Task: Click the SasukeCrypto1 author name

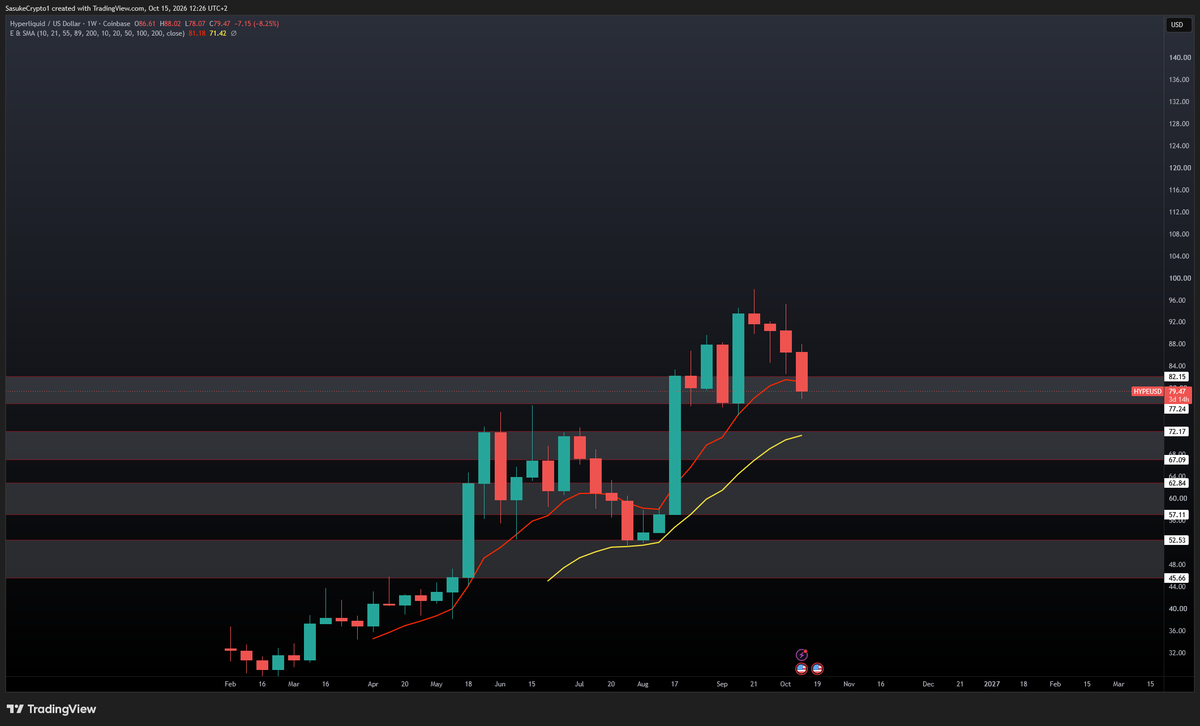Action: click(x=29, y=10)
